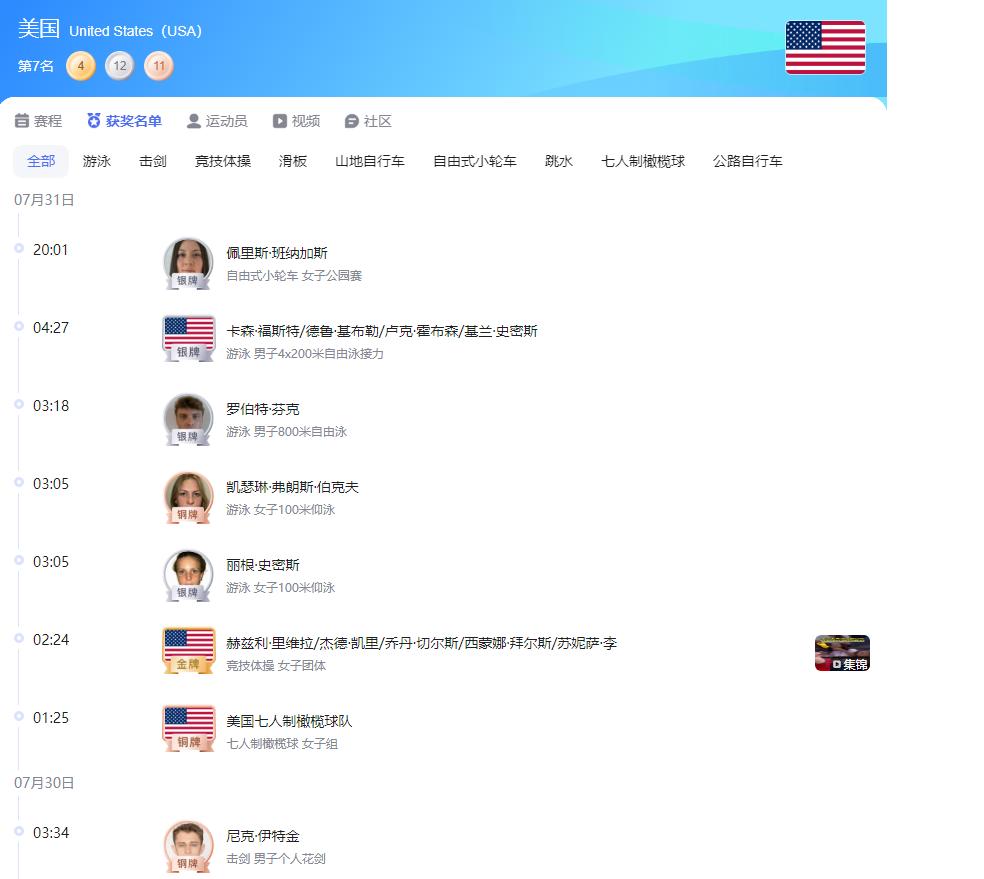Click event text 竞技体操 女子团体
This screenshot has width=984, height=879.
point(275,666)
